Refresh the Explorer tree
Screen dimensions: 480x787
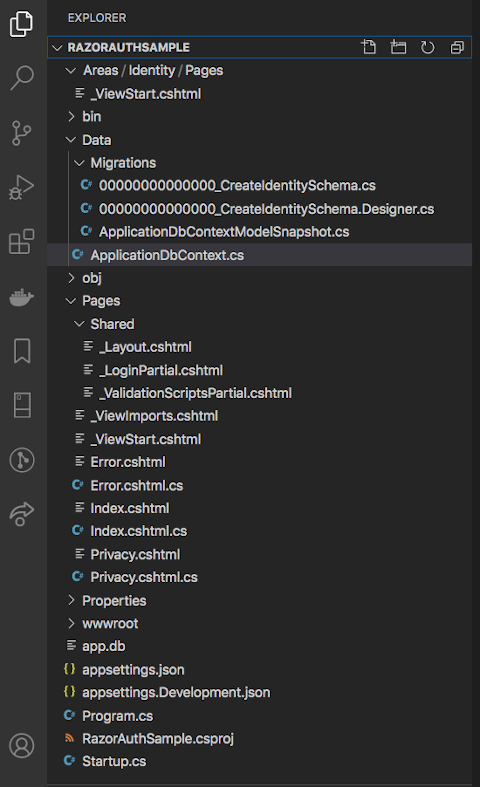[x=427, y=47]
